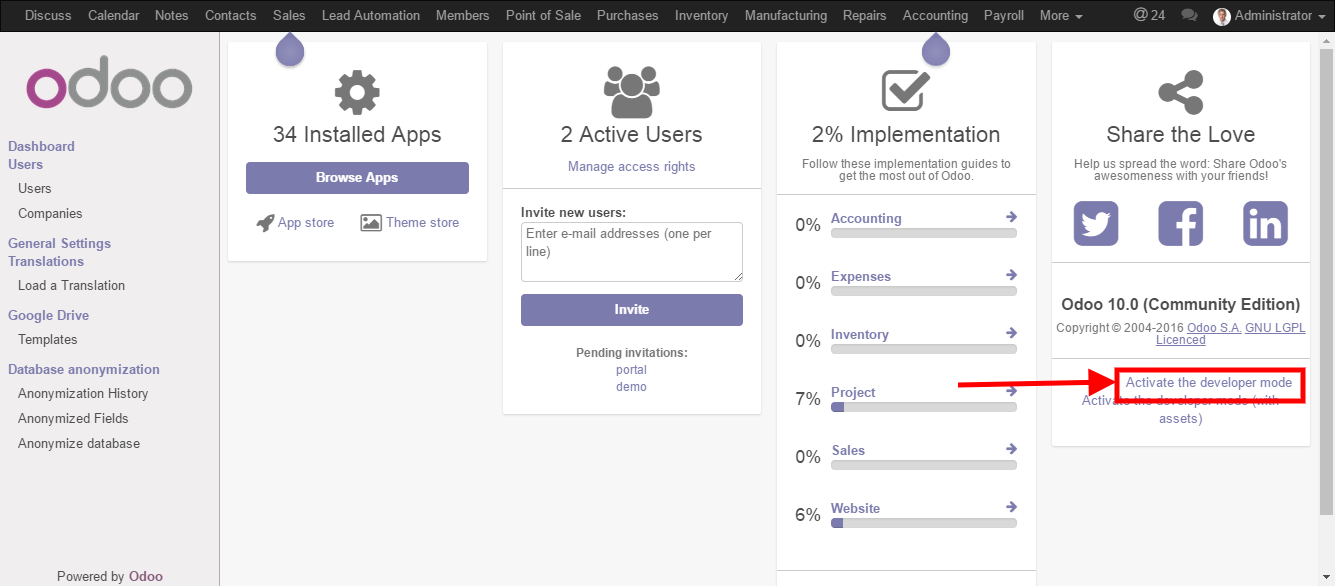Click the arrow next to Website progress
The image size is (1335, 586).
tap(1011, 507)
